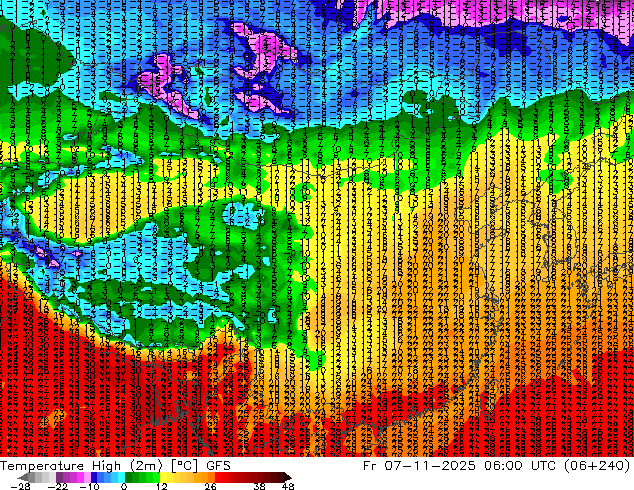Click the 12 legend label
The image size is (634, 490).
tap(162, 486)
